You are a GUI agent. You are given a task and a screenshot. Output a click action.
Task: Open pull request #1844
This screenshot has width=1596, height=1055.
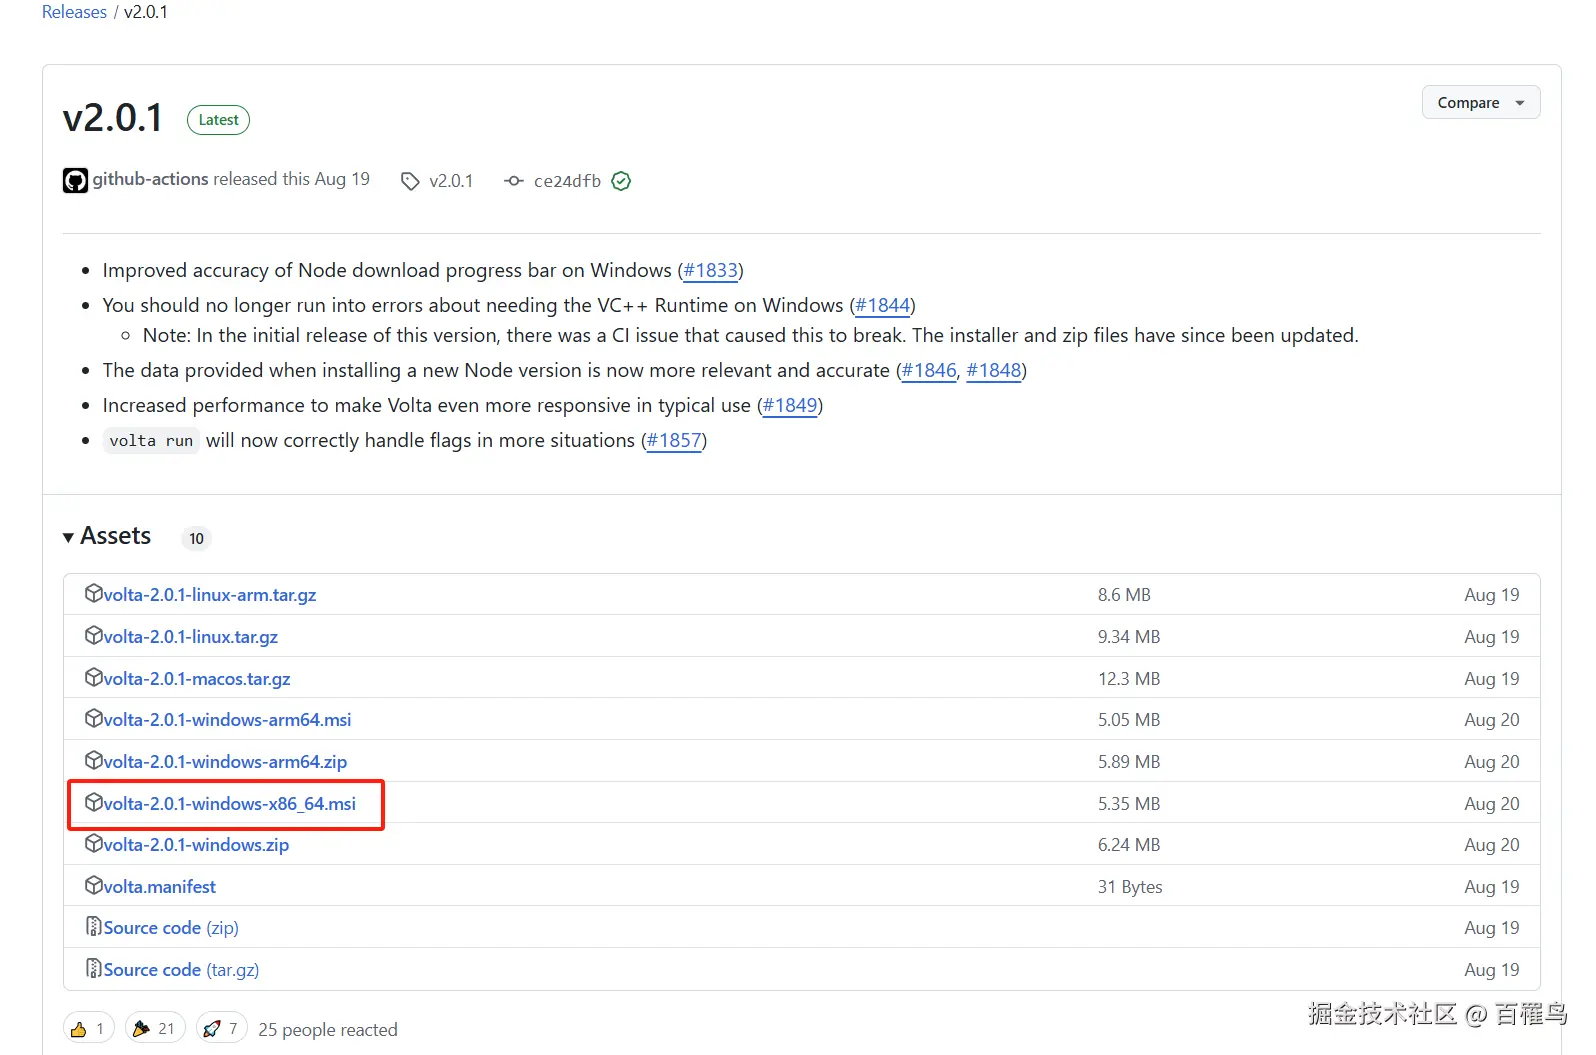[x=883, y=305]
